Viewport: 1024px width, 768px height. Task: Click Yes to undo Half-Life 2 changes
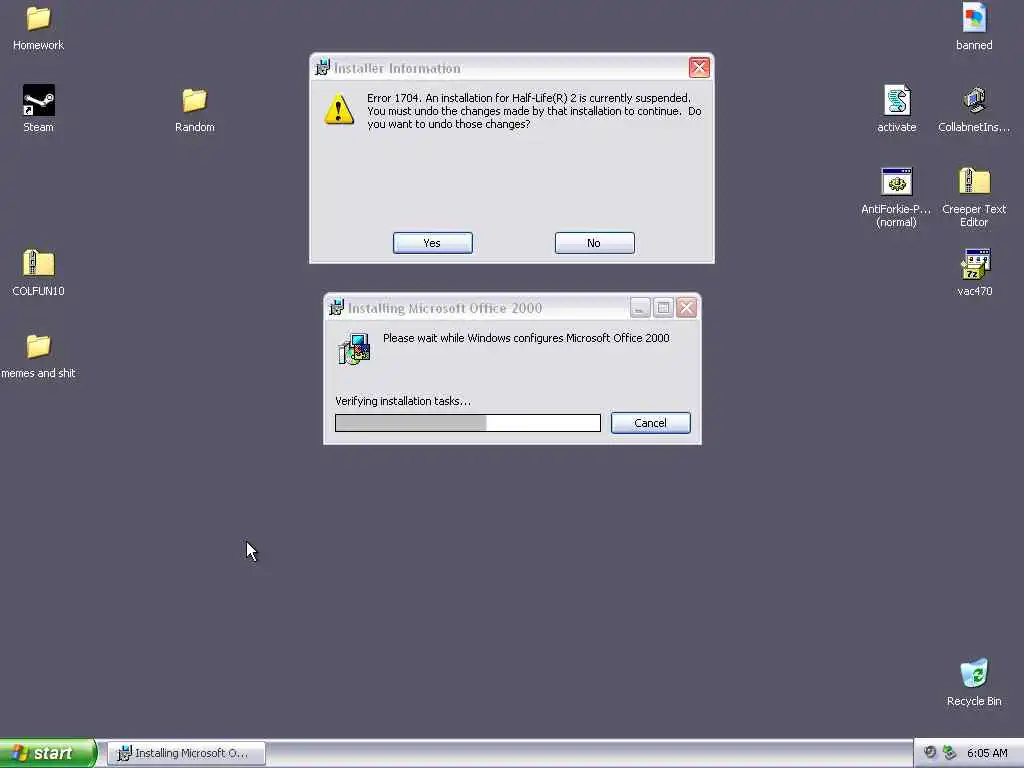click(432, 243)
